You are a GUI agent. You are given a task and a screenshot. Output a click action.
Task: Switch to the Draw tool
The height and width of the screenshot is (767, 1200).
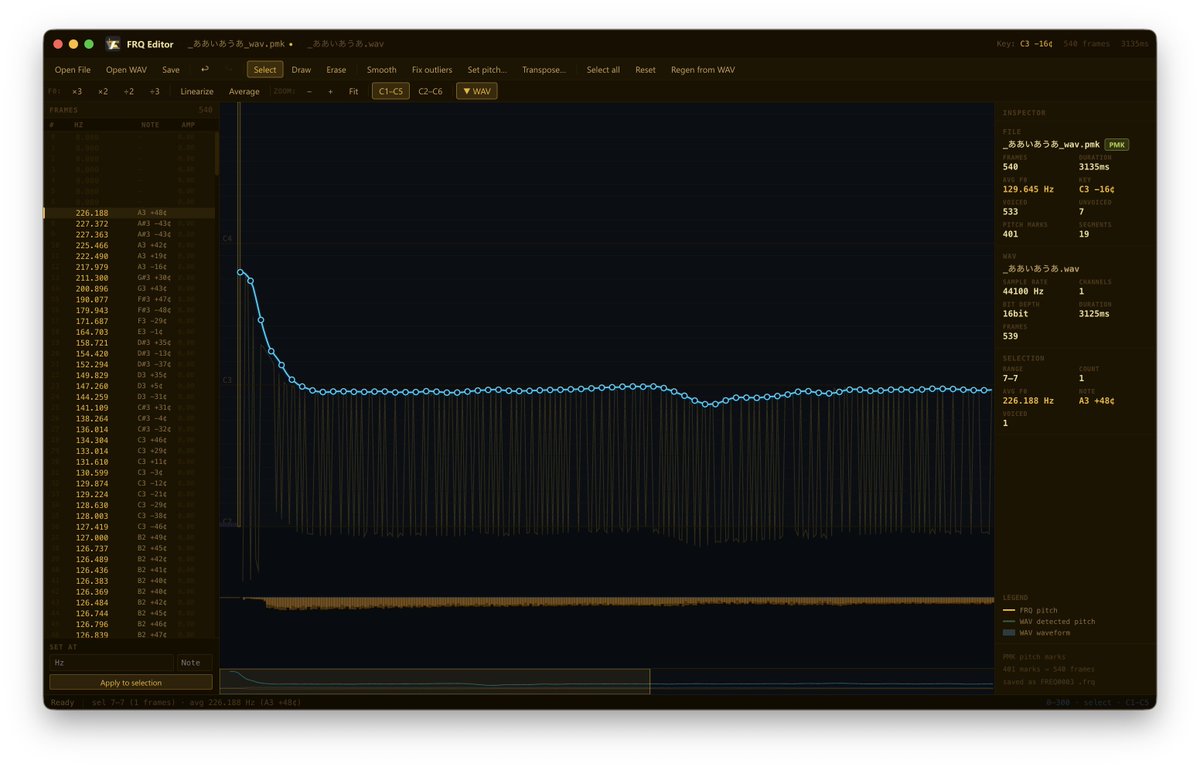(301, 70)
